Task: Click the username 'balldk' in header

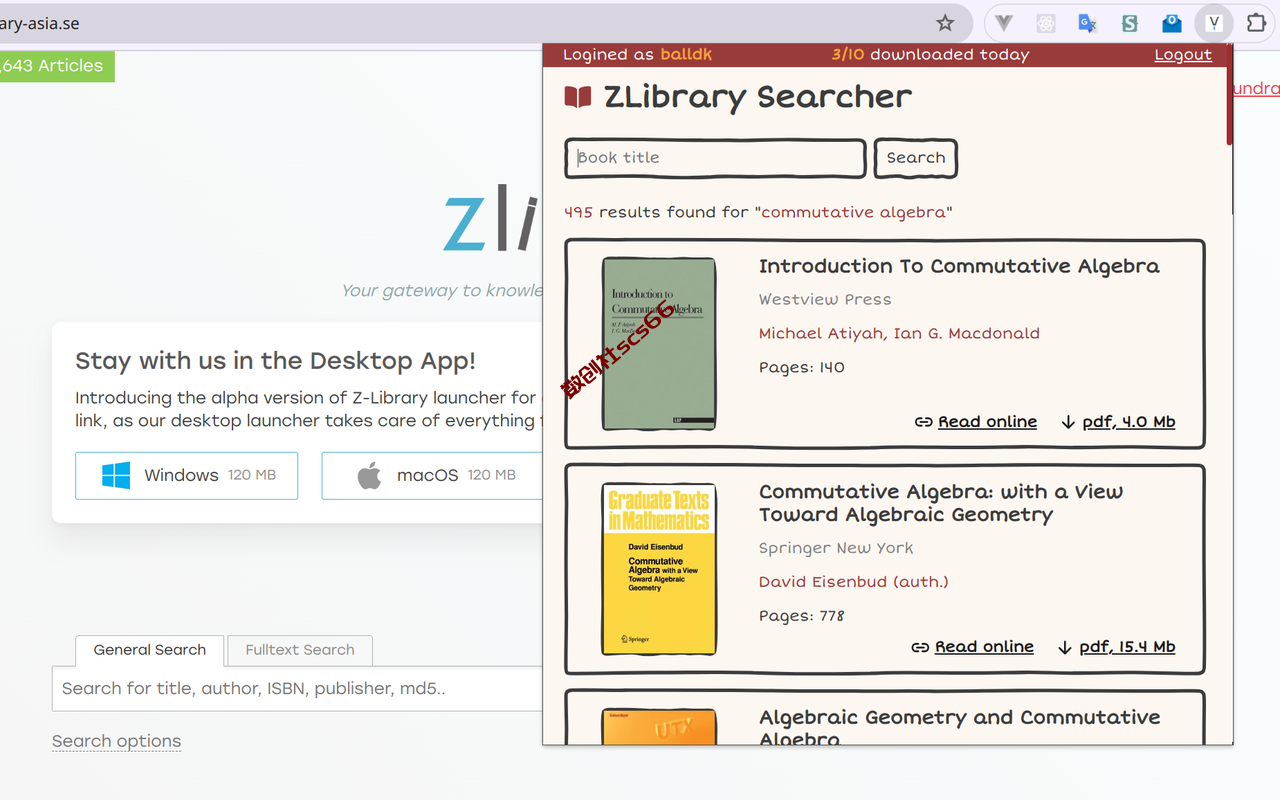Action: 686,55
